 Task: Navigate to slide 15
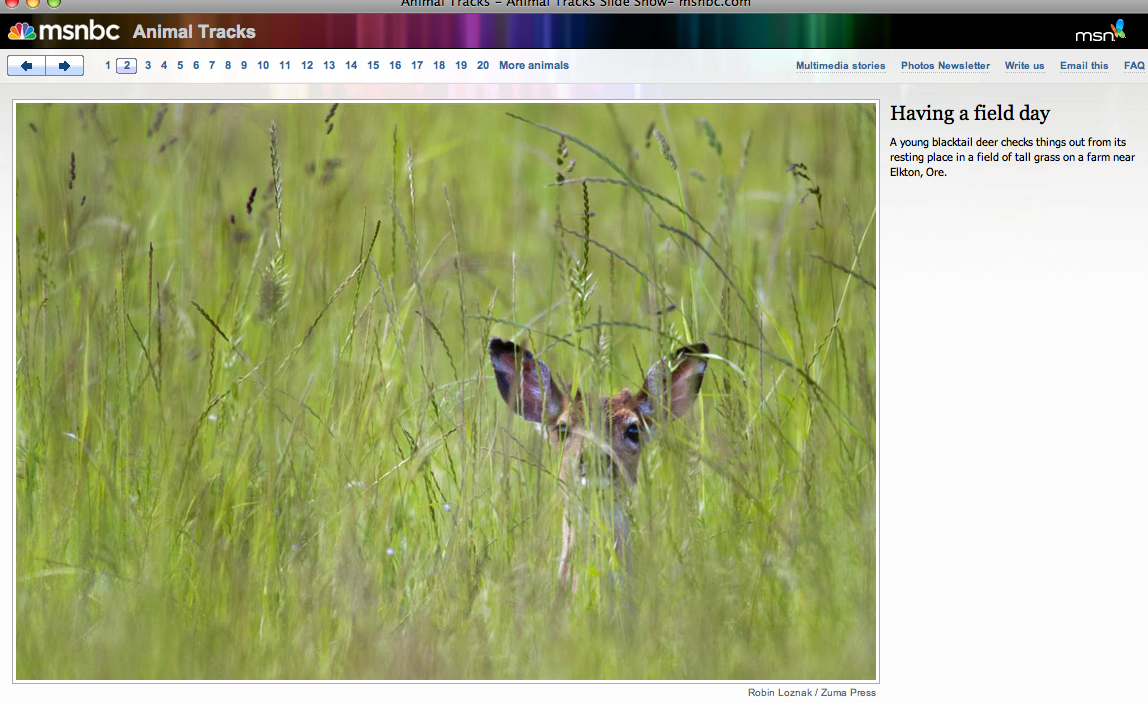pos(373,66)
